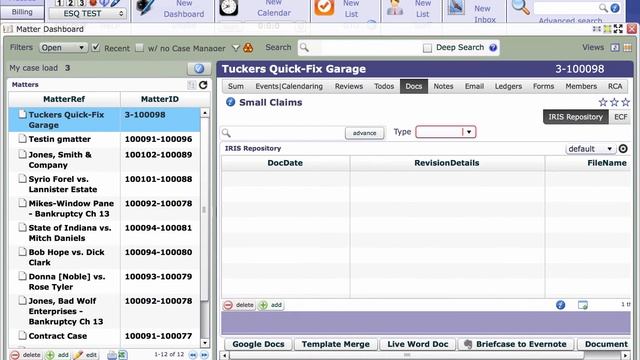Click Template Merge button
Viewport: 640px width, 360px height.
click(336, 344)
